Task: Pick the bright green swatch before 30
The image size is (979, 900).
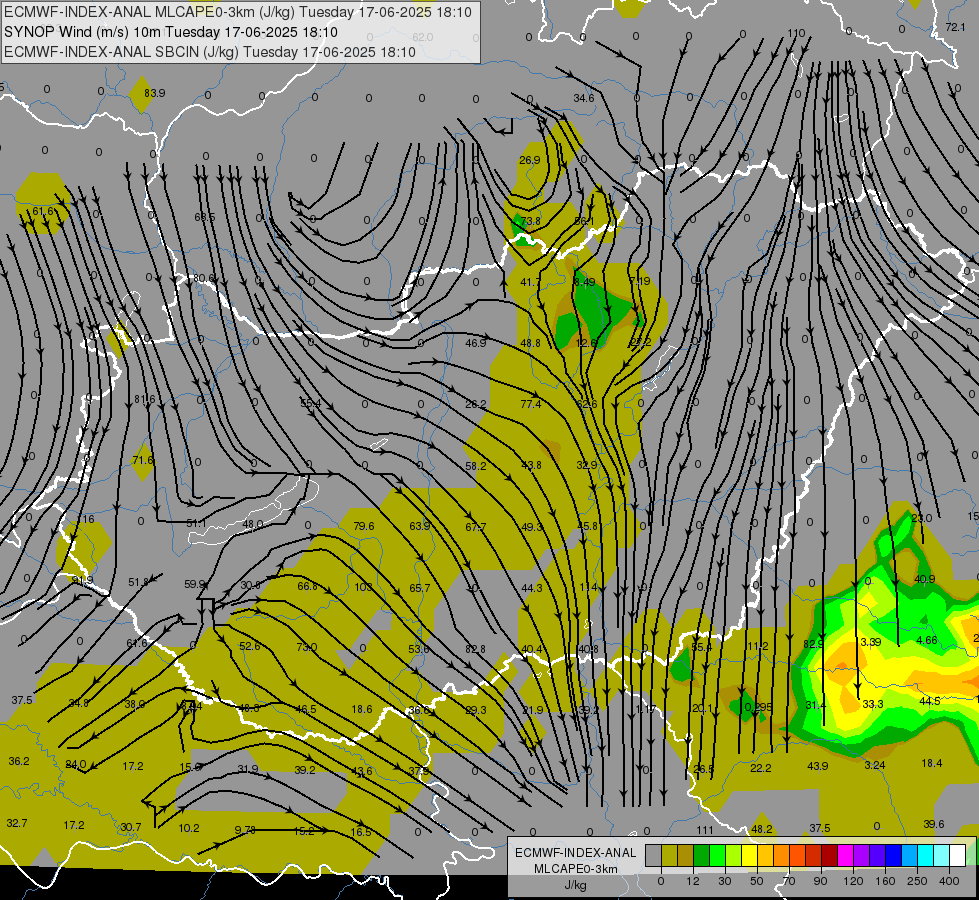Action: pos(717,856)
